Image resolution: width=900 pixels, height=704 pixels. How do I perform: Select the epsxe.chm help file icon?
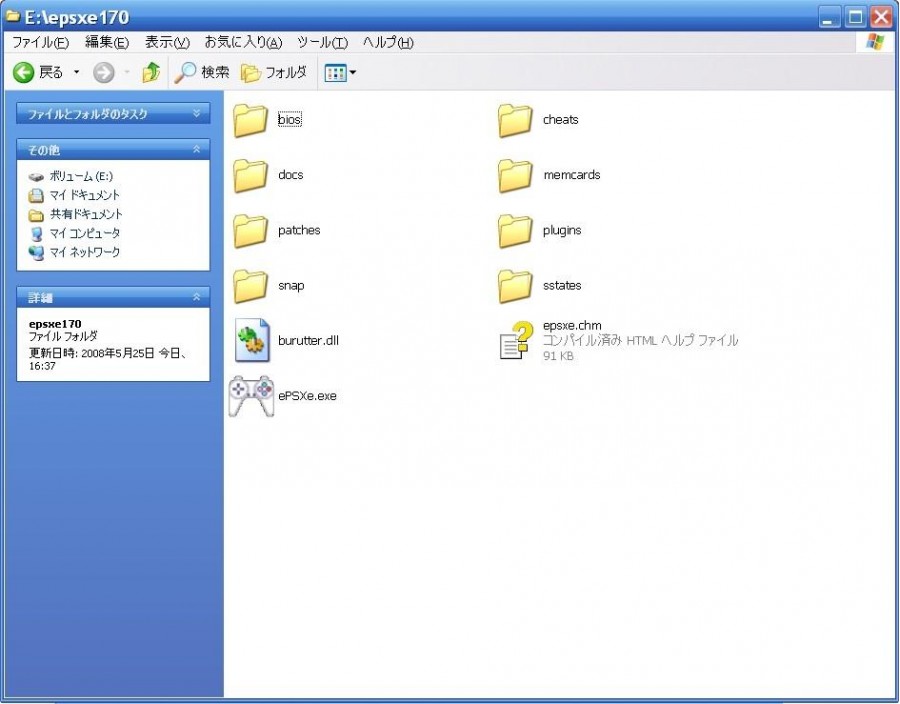click(515, 340)
